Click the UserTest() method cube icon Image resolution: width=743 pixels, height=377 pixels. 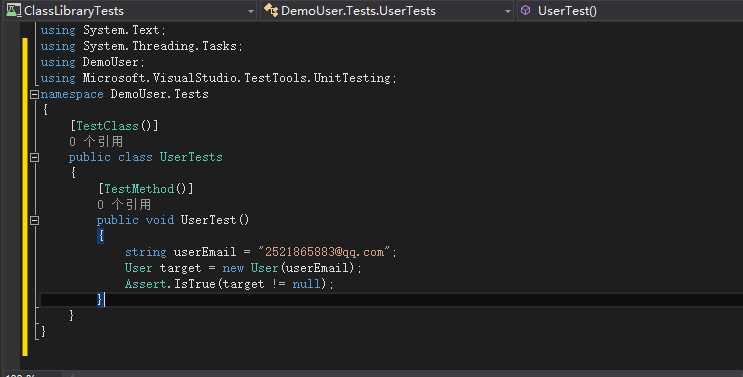coord(526,10)
